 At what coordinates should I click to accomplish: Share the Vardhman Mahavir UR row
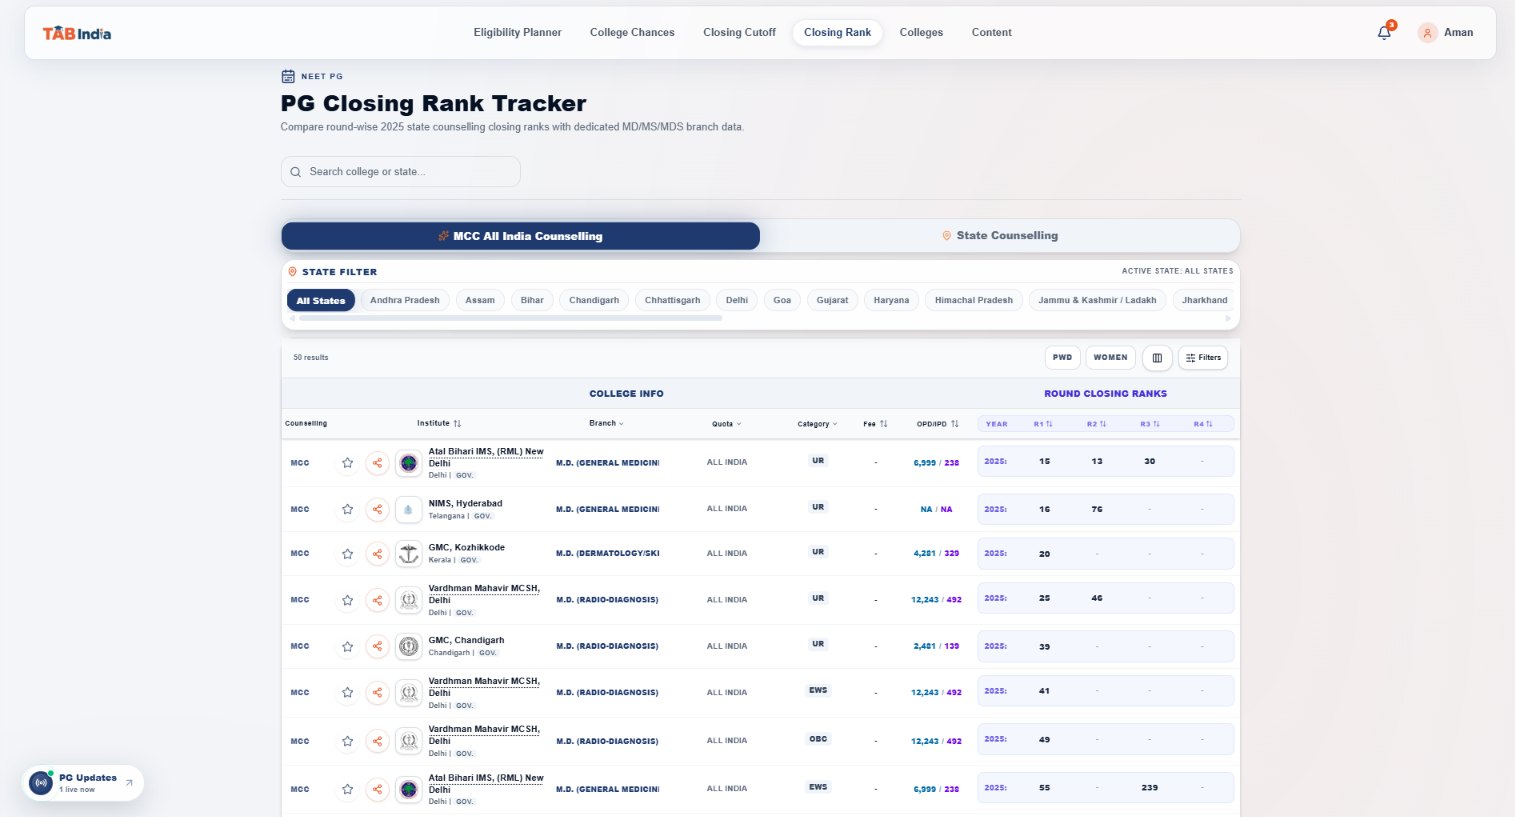tap(377, 600)
